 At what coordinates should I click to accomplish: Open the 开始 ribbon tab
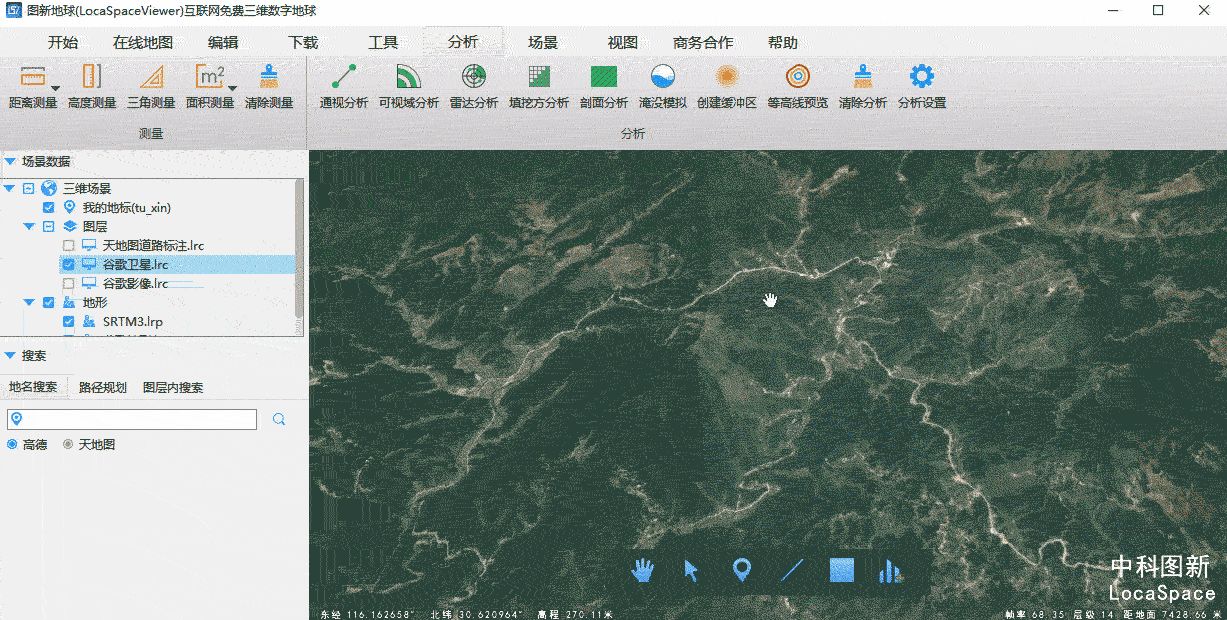(x=63, y=43)
